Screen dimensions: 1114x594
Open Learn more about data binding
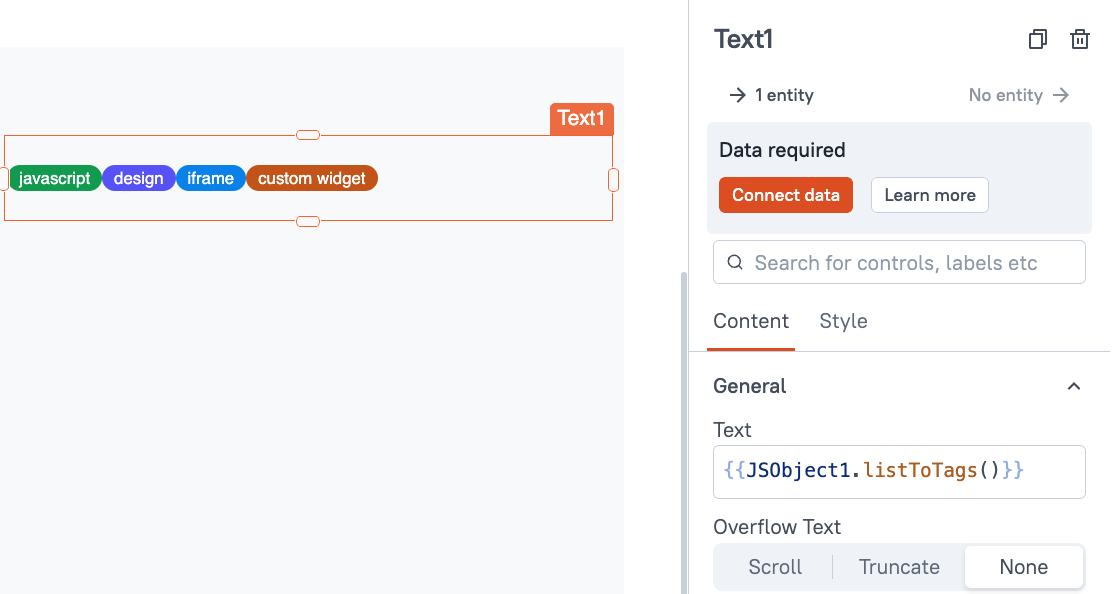(929, 195)
